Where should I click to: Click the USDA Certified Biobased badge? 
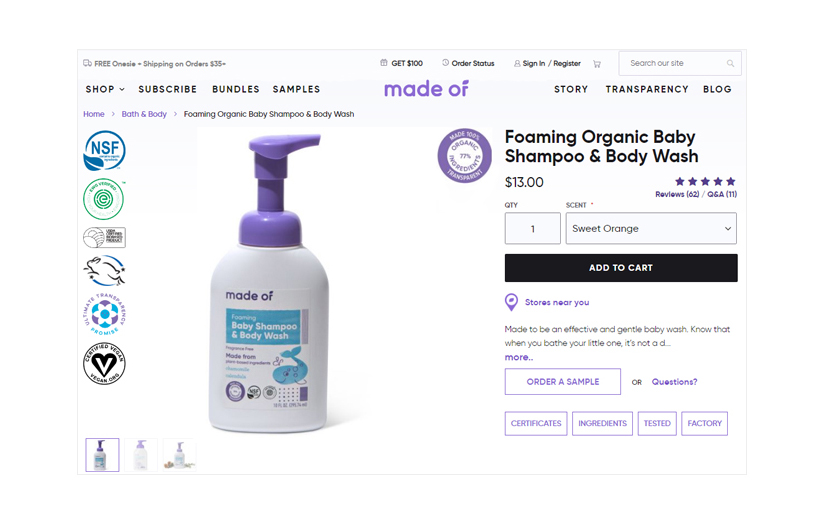pos(104,237)
